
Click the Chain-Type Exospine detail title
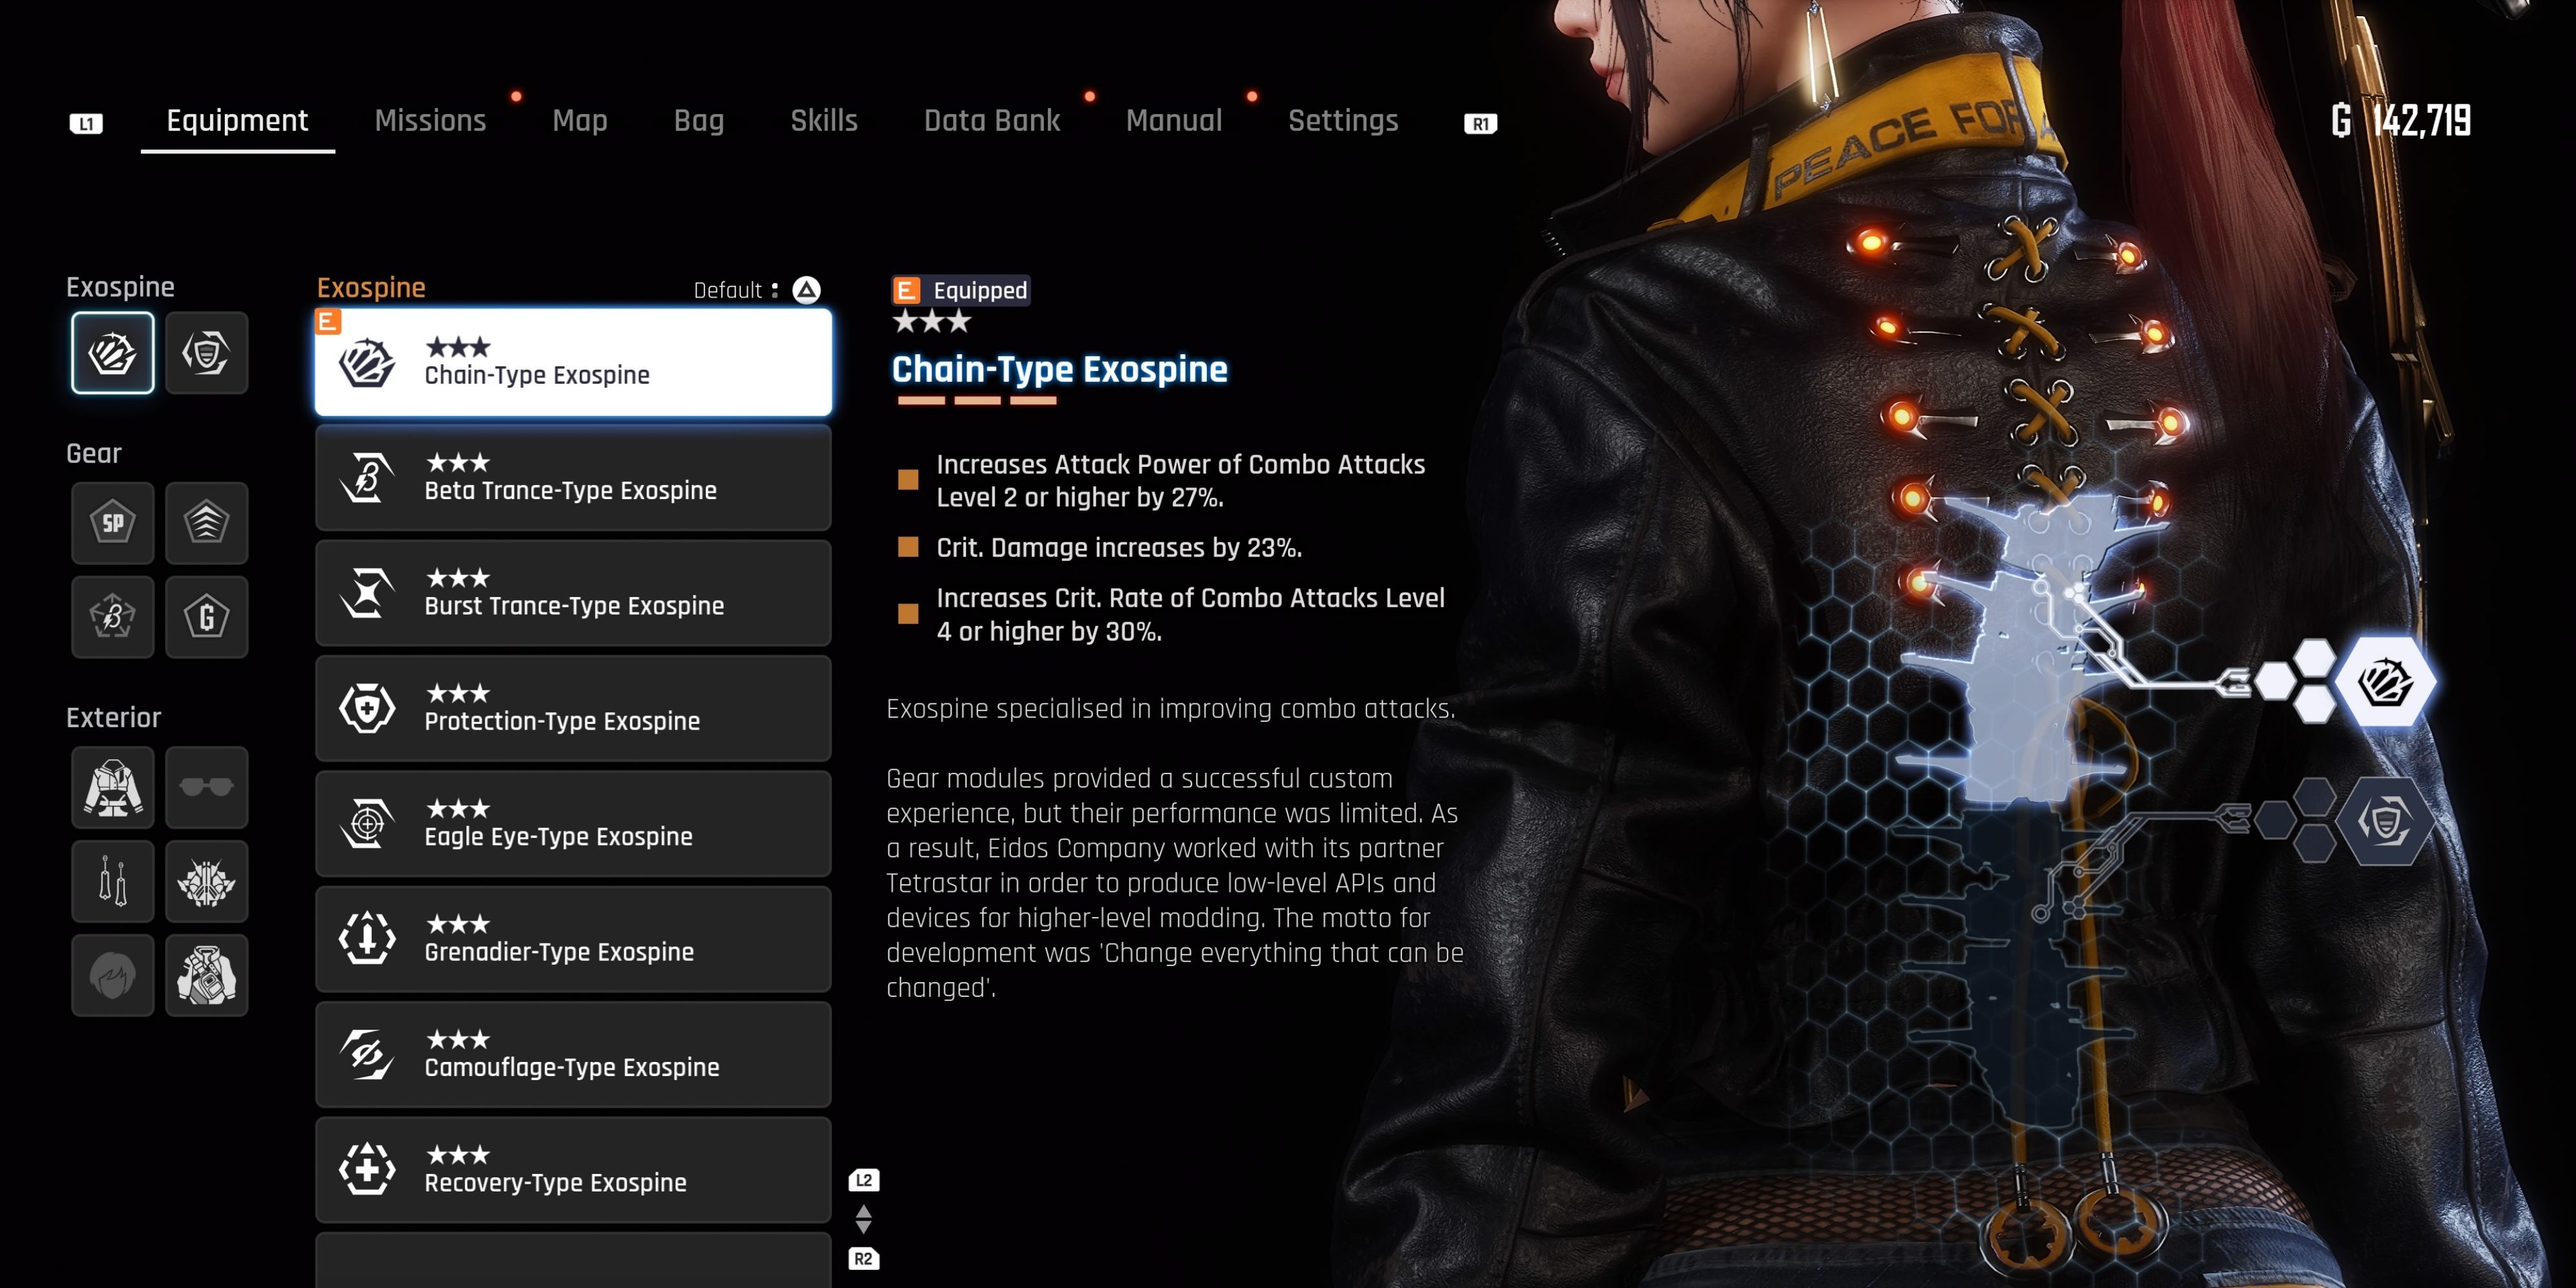point(1059,369)
